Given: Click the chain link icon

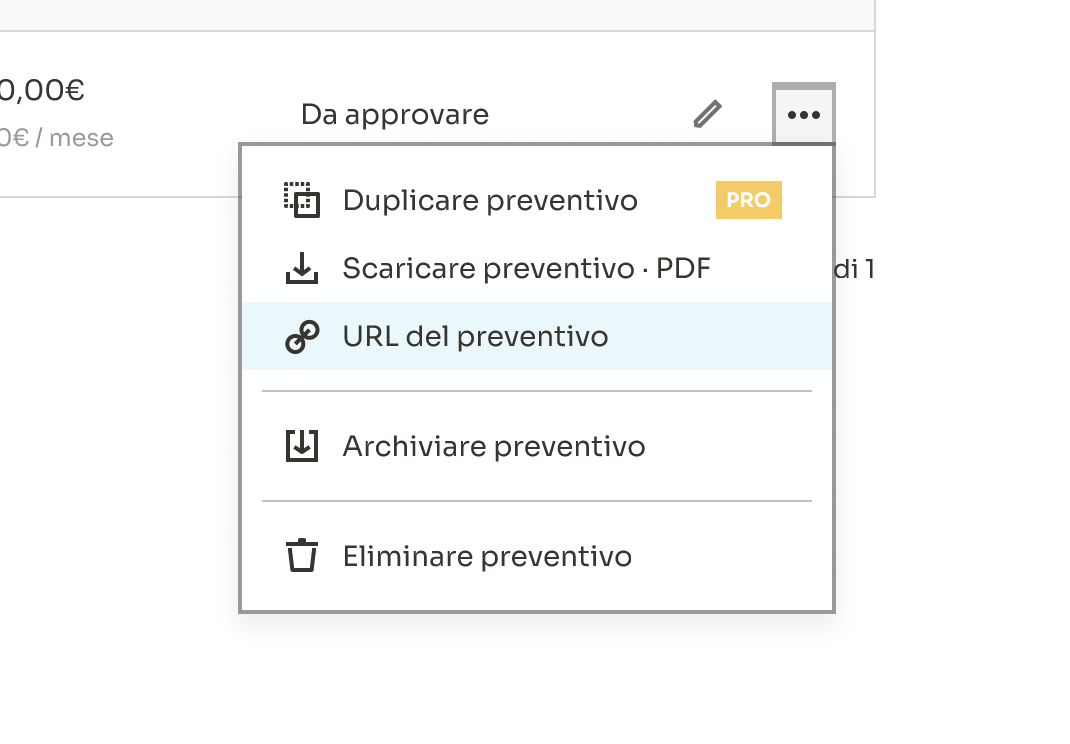Looking at the screenshot, I should (x=301, y=337).
